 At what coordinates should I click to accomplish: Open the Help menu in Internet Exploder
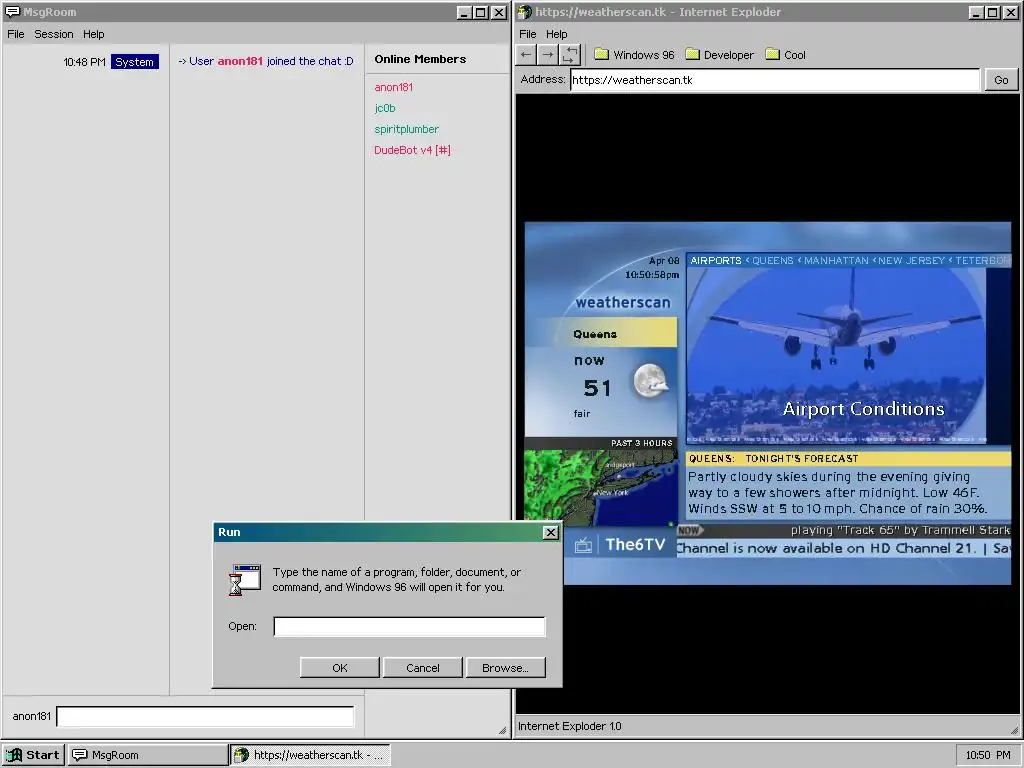point(556,34)
